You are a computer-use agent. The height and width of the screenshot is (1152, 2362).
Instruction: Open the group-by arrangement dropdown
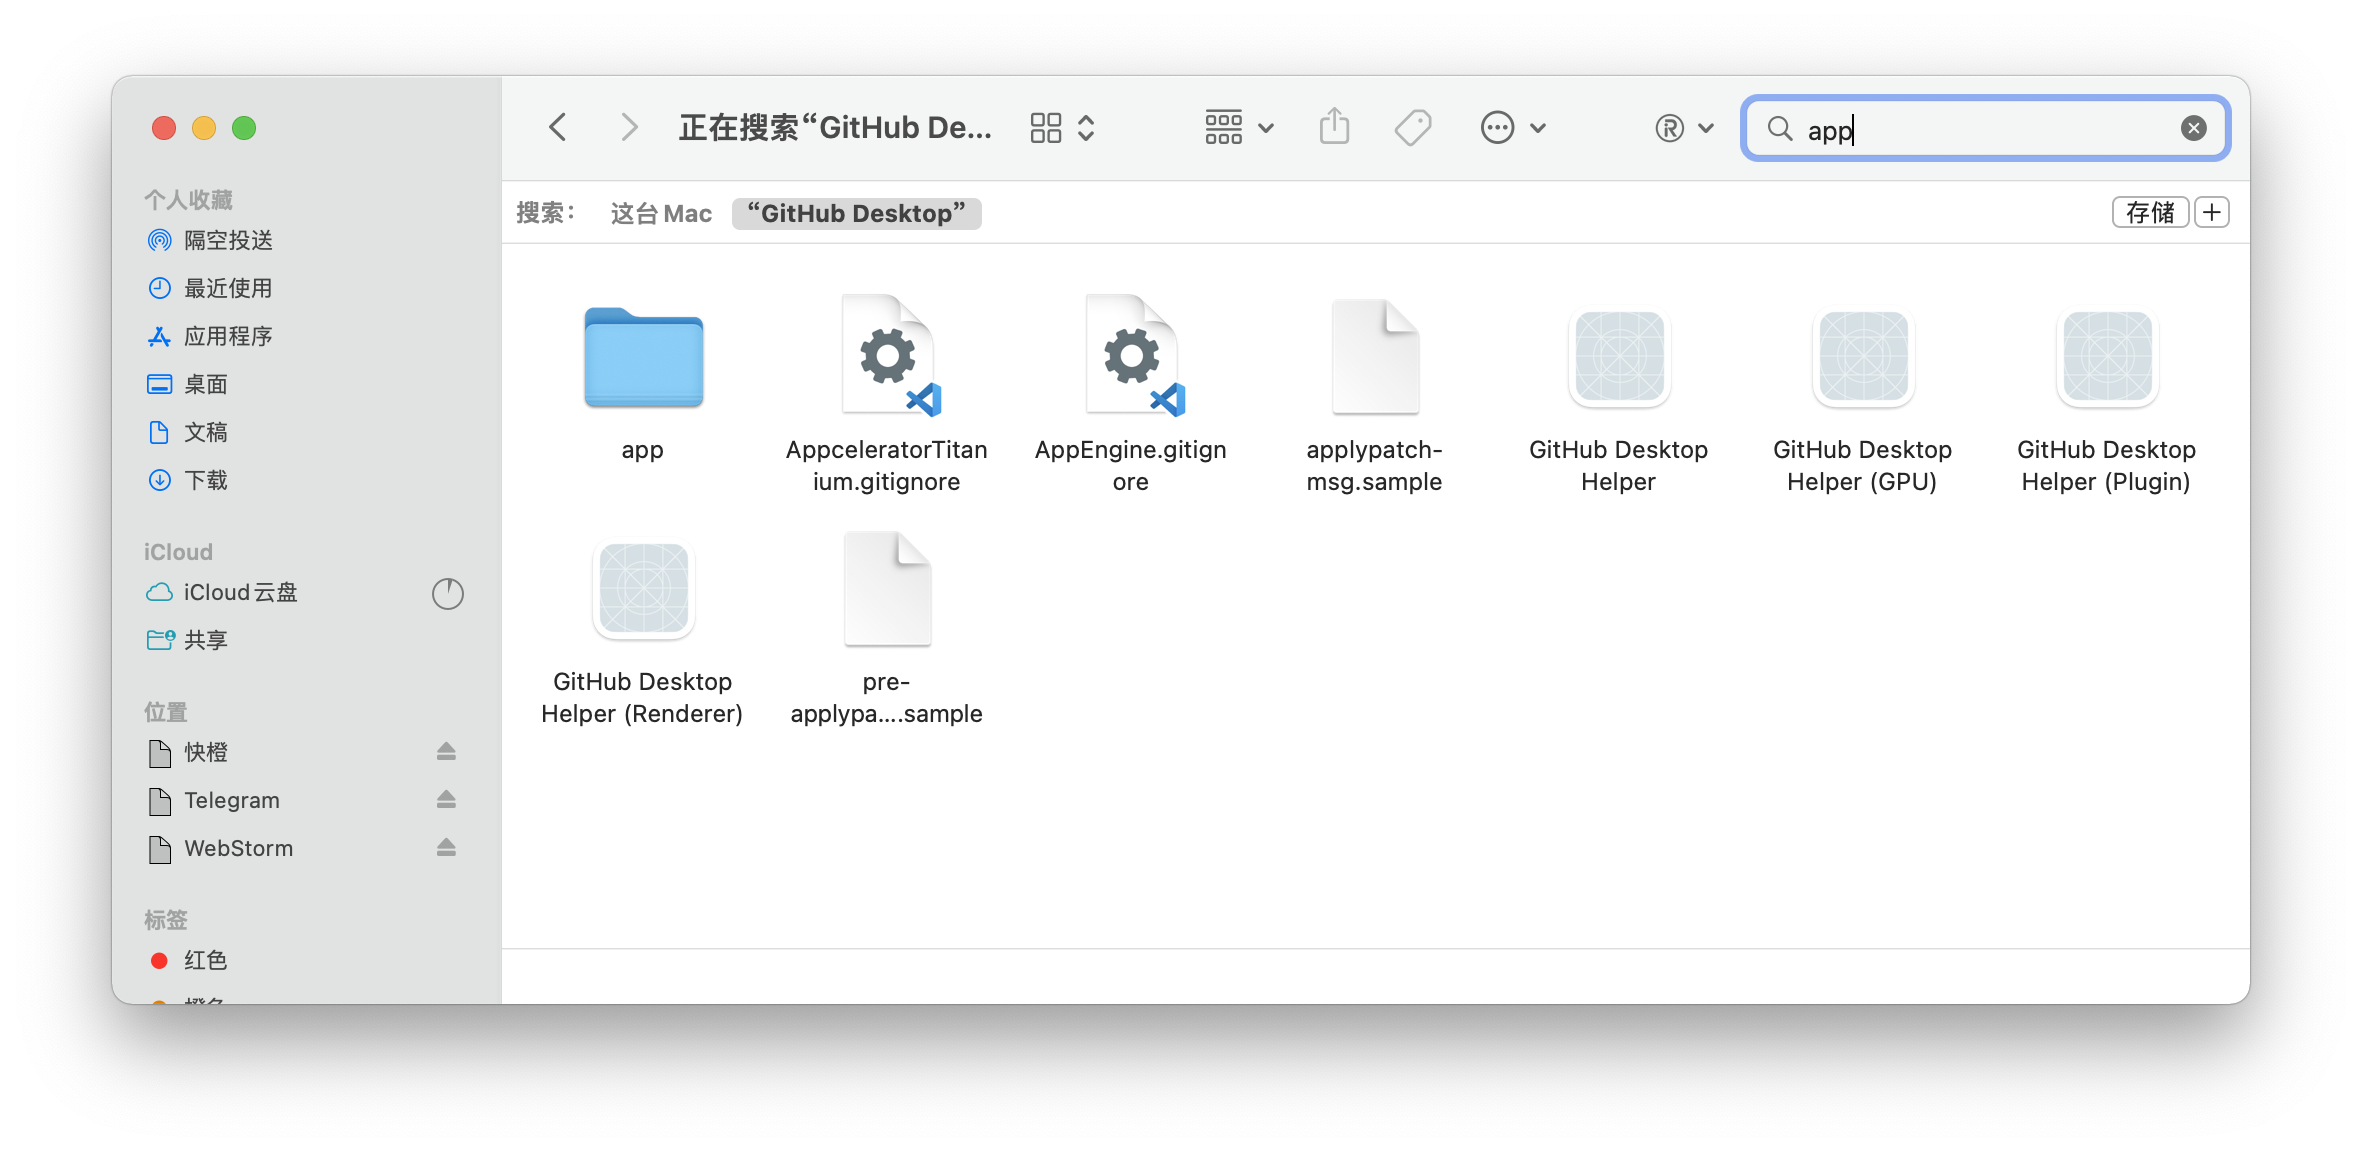click(x=1240, y=128)
